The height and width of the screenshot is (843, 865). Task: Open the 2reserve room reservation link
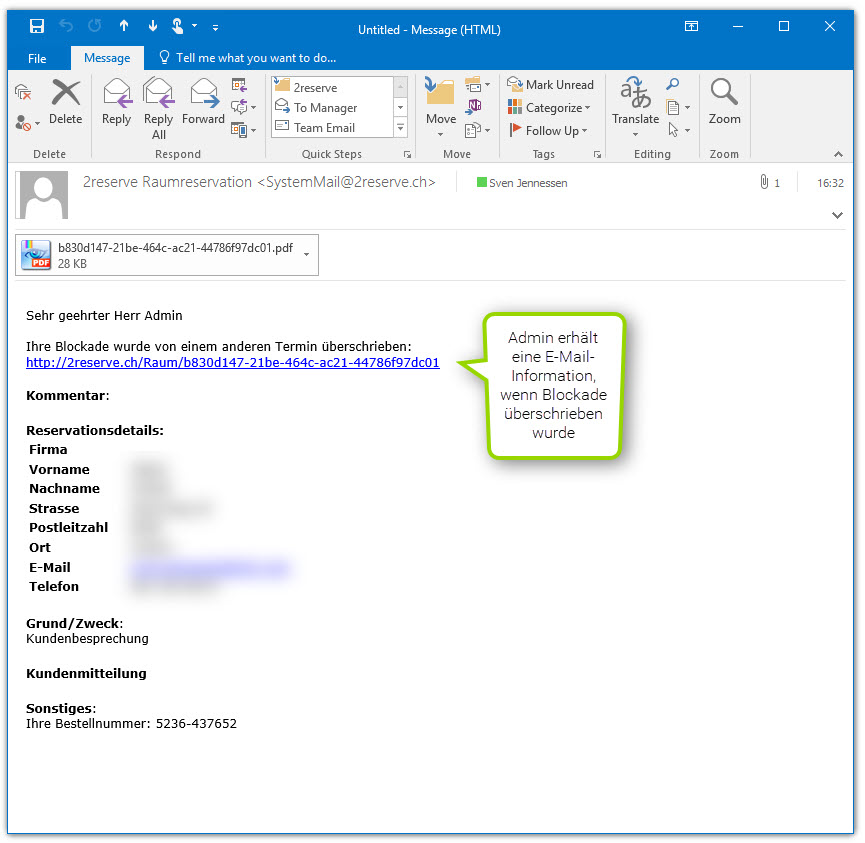233,362
